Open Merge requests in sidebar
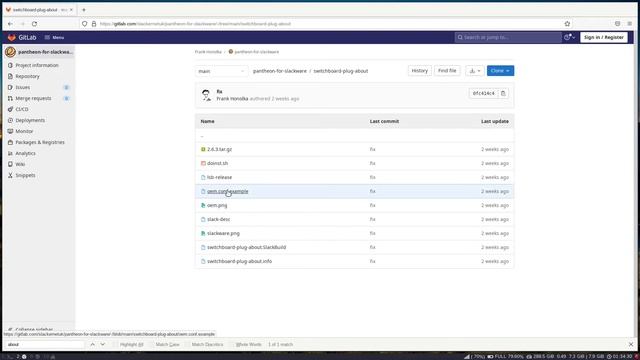The image size is (640, 360). [x=33, y=98]
